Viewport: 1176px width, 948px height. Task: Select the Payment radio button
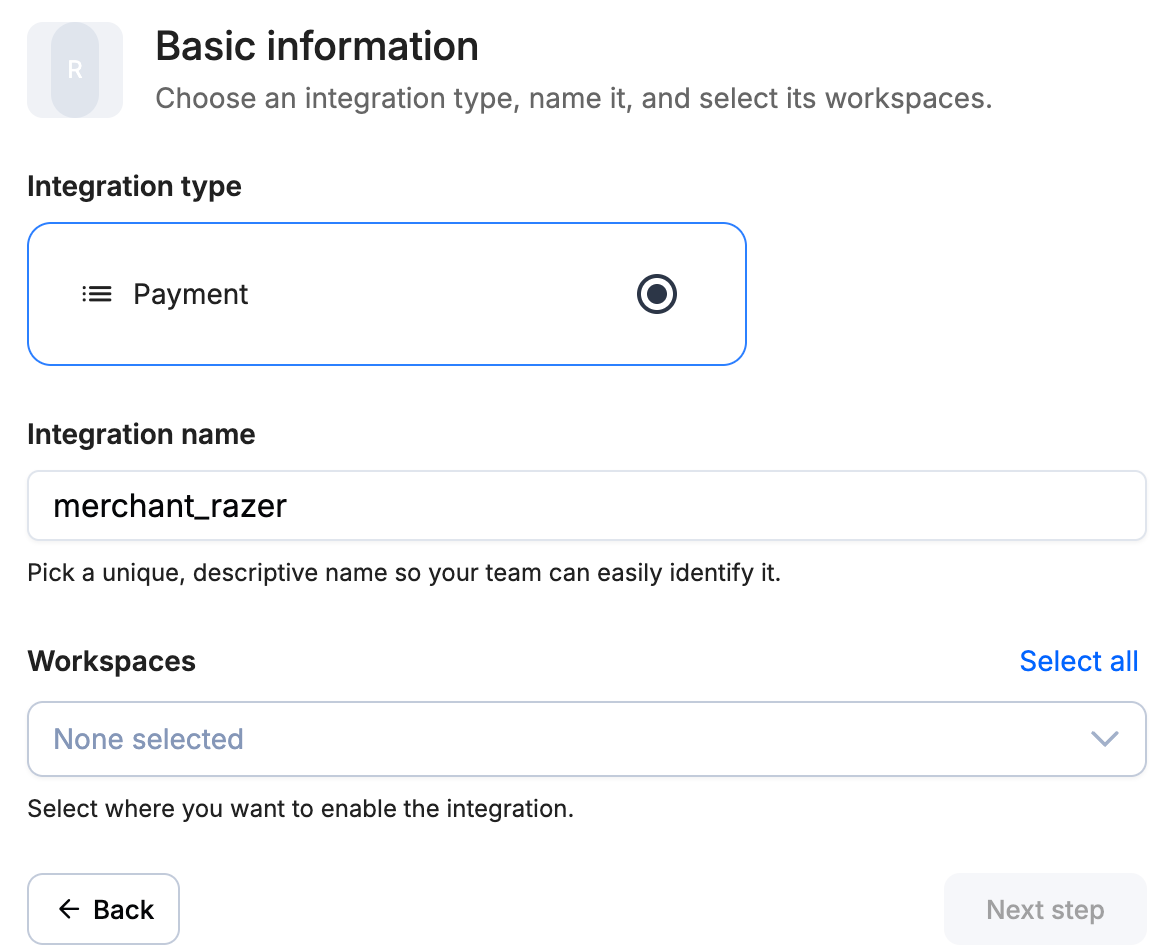click(656, 293)
